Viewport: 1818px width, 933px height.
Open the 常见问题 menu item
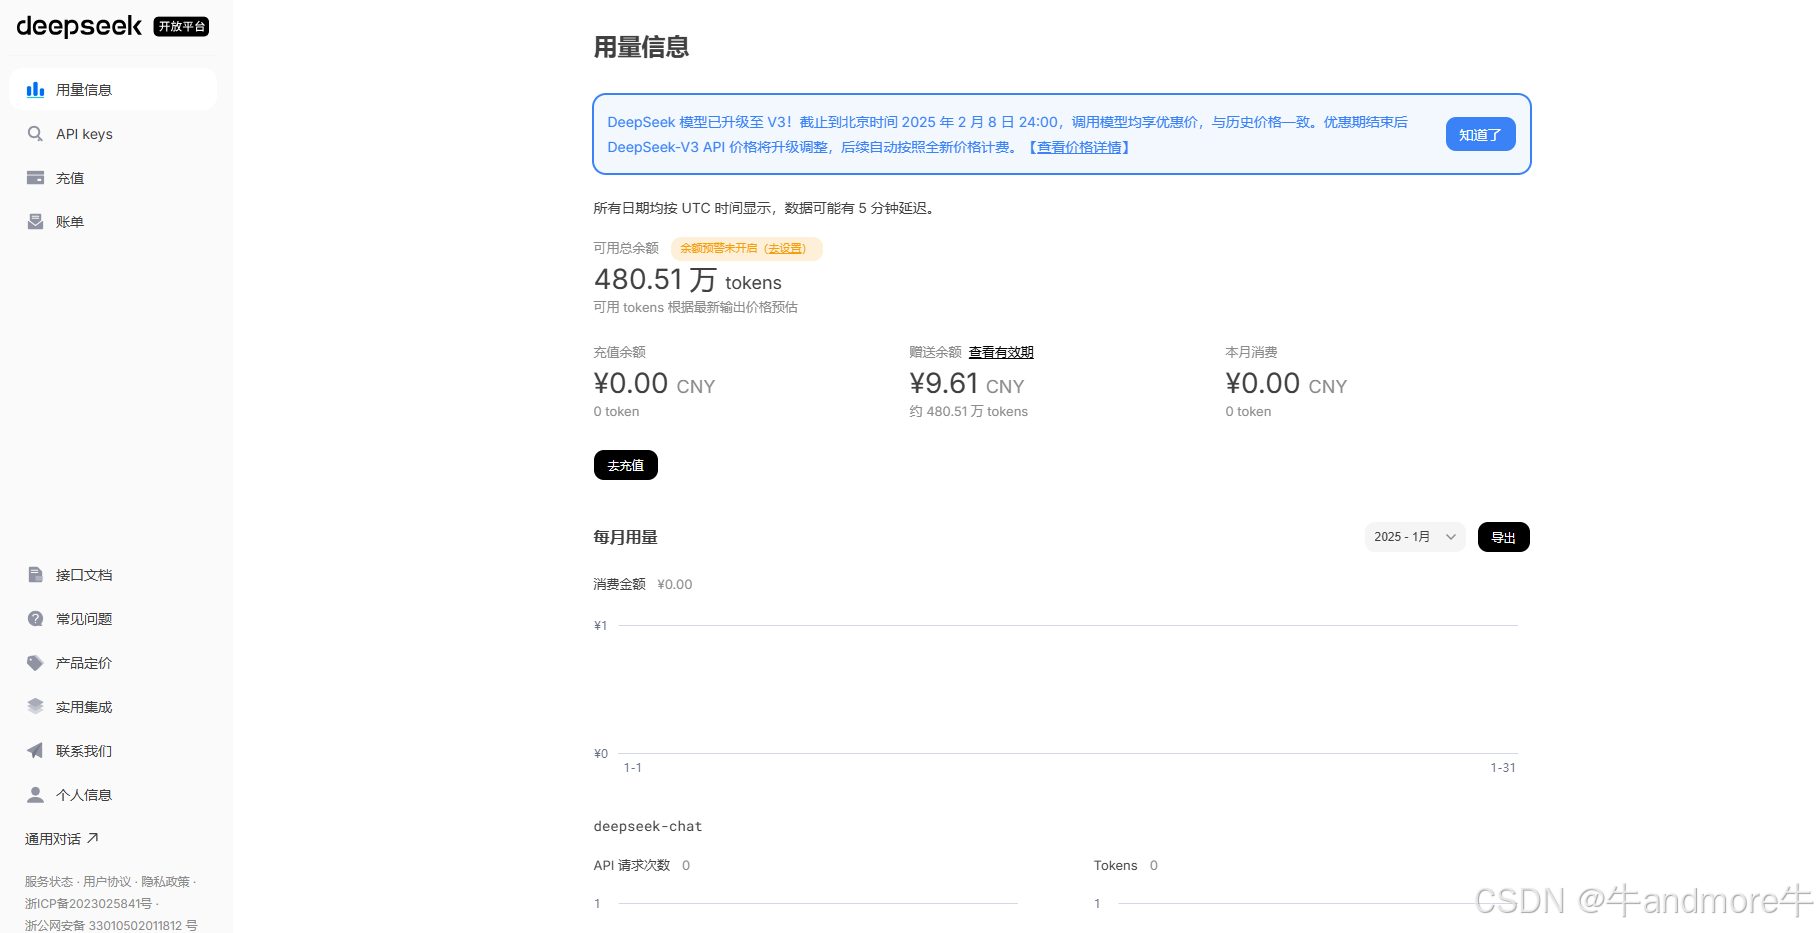[113, 619]
